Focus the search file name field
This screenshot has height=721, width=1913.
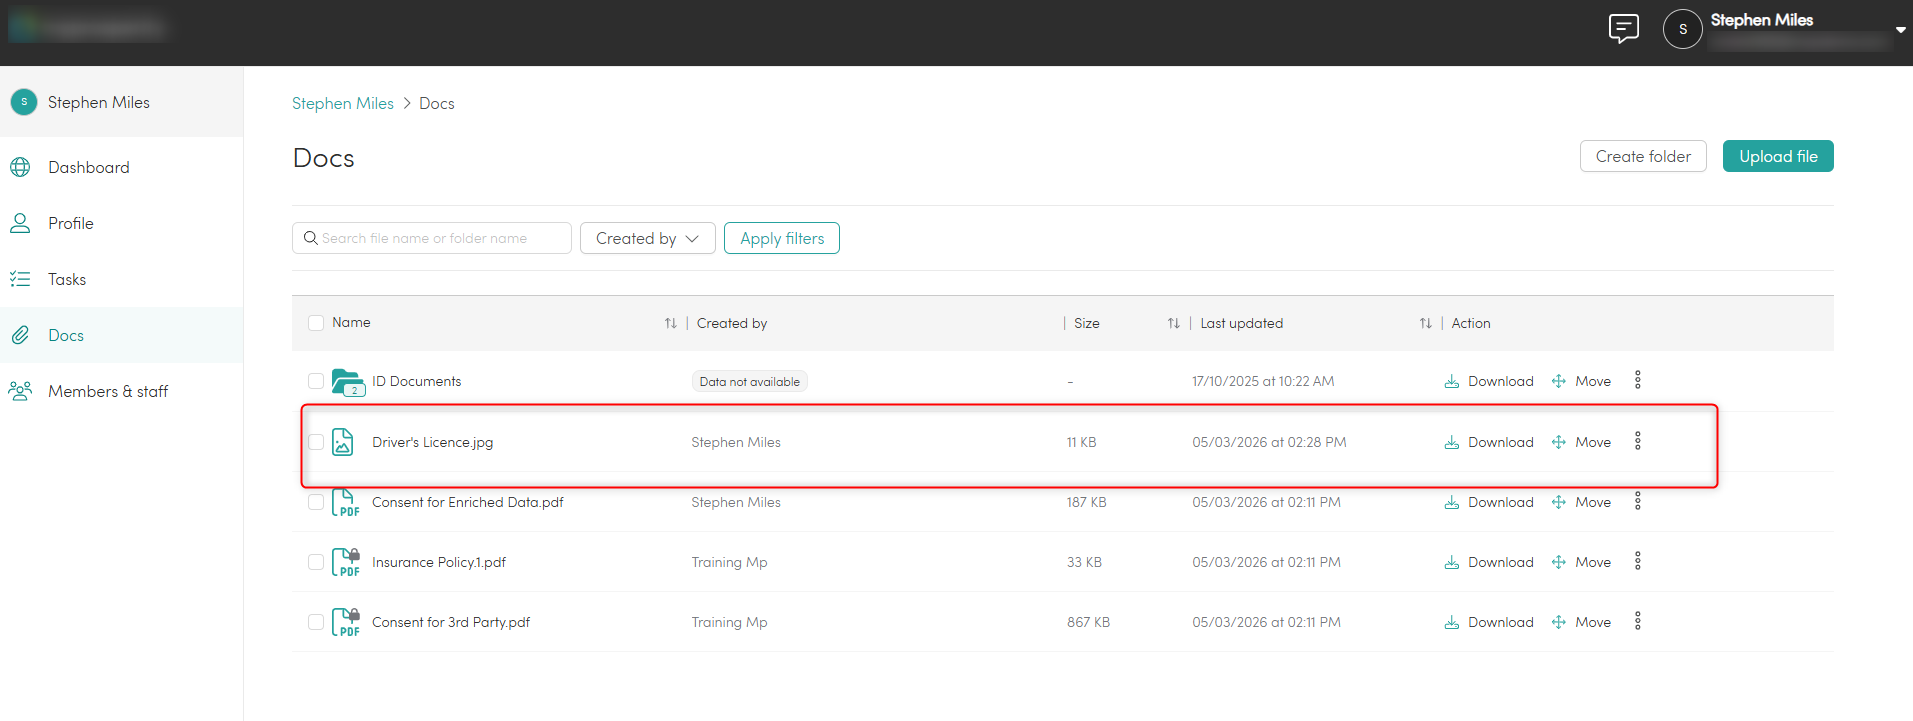click(432, 238)
